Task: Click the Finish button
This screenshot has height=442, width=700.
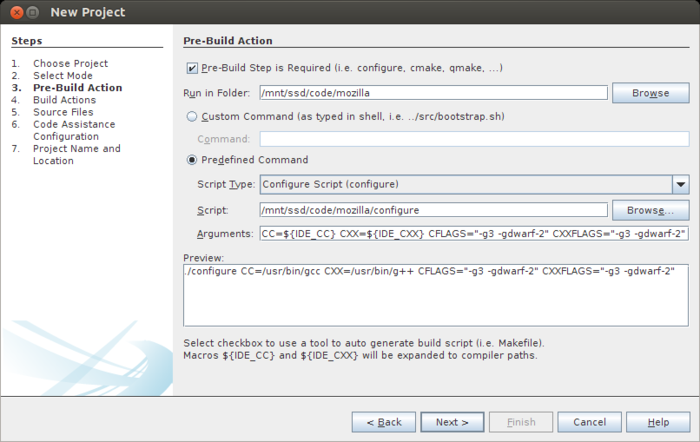Action: click(521, 422)
